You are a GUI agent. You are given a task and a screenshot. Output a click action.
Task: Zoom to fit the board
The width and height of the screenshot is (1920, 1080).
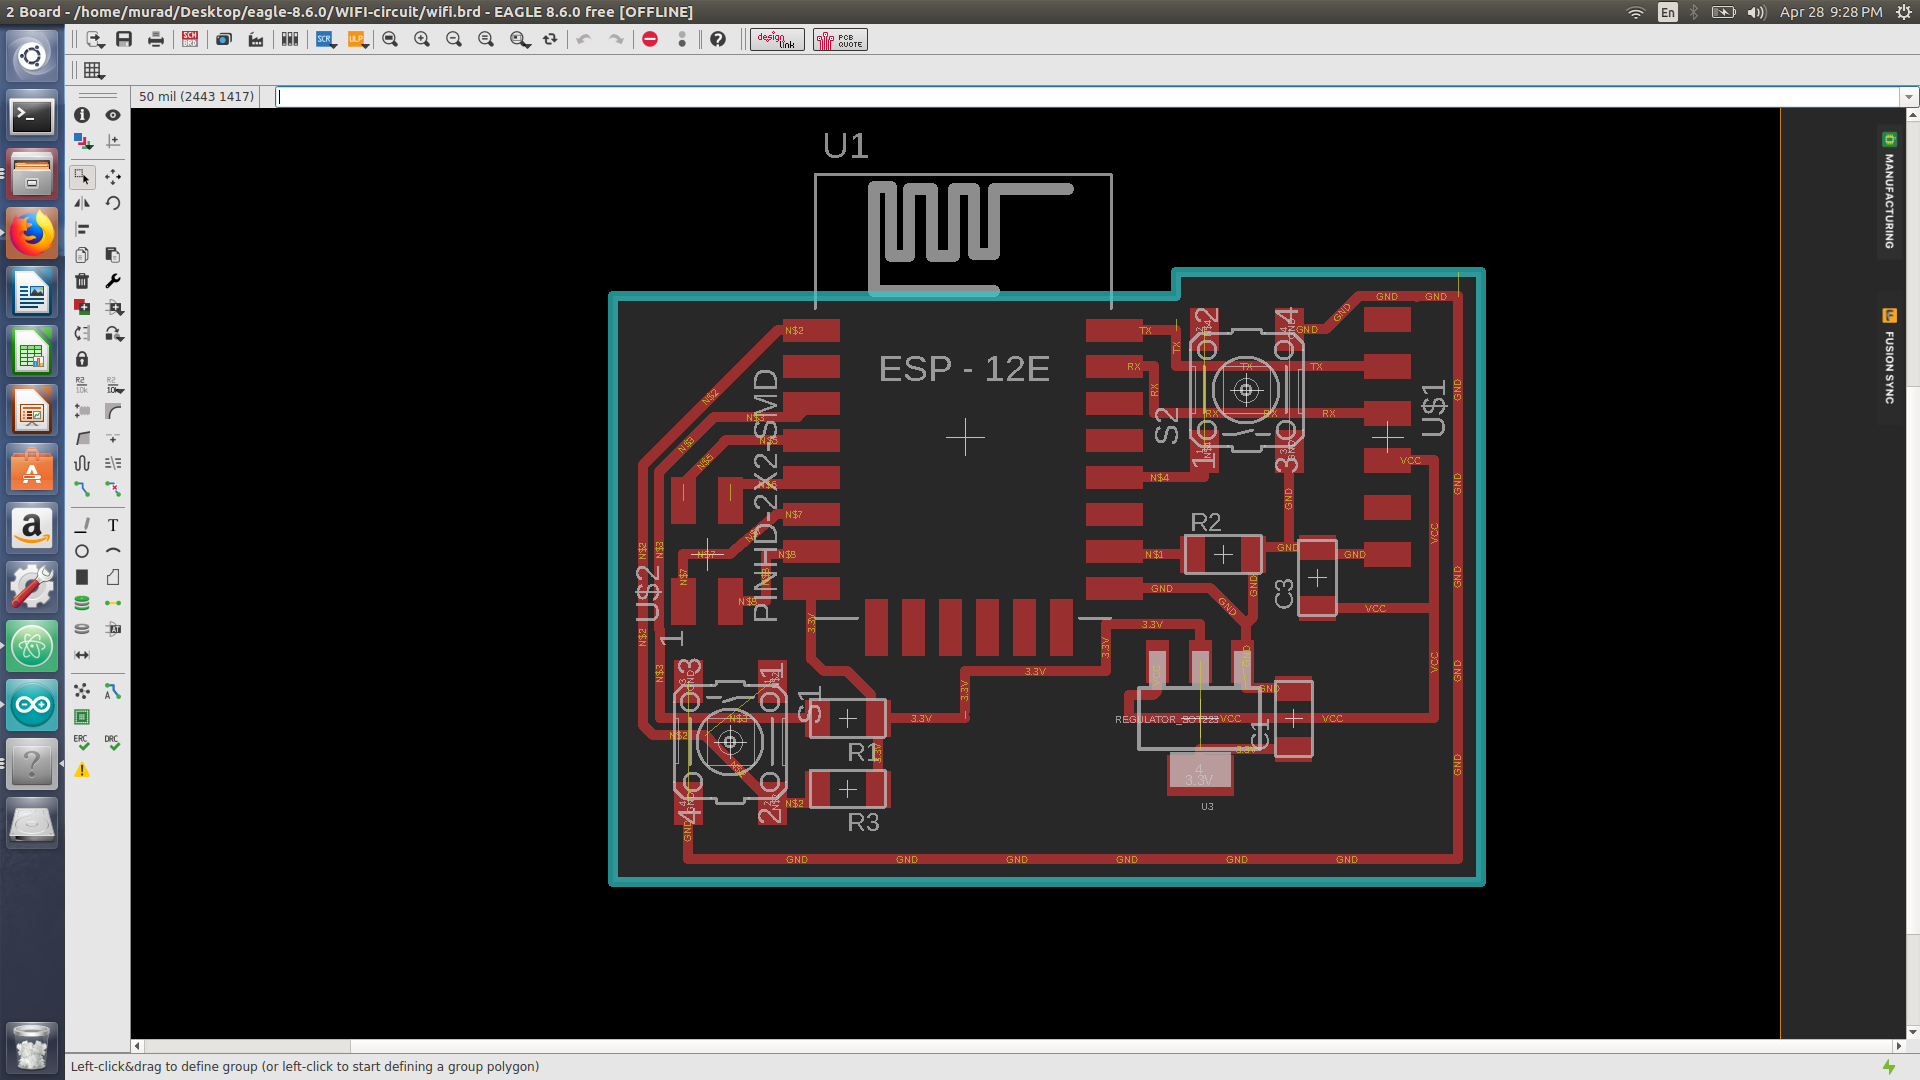coord(390,39)
